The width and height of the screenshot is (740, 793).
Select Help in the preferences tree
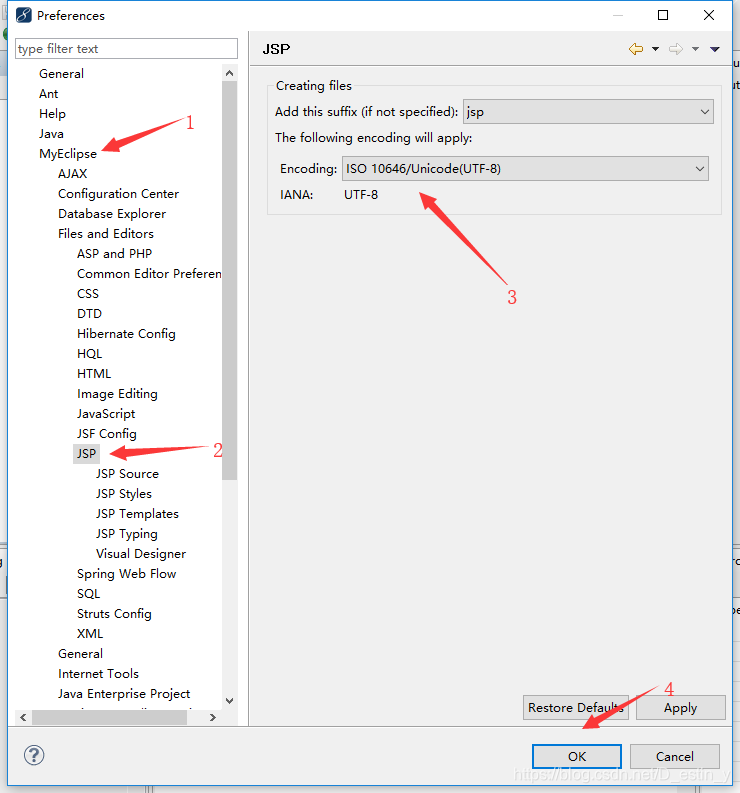(52, 114)
